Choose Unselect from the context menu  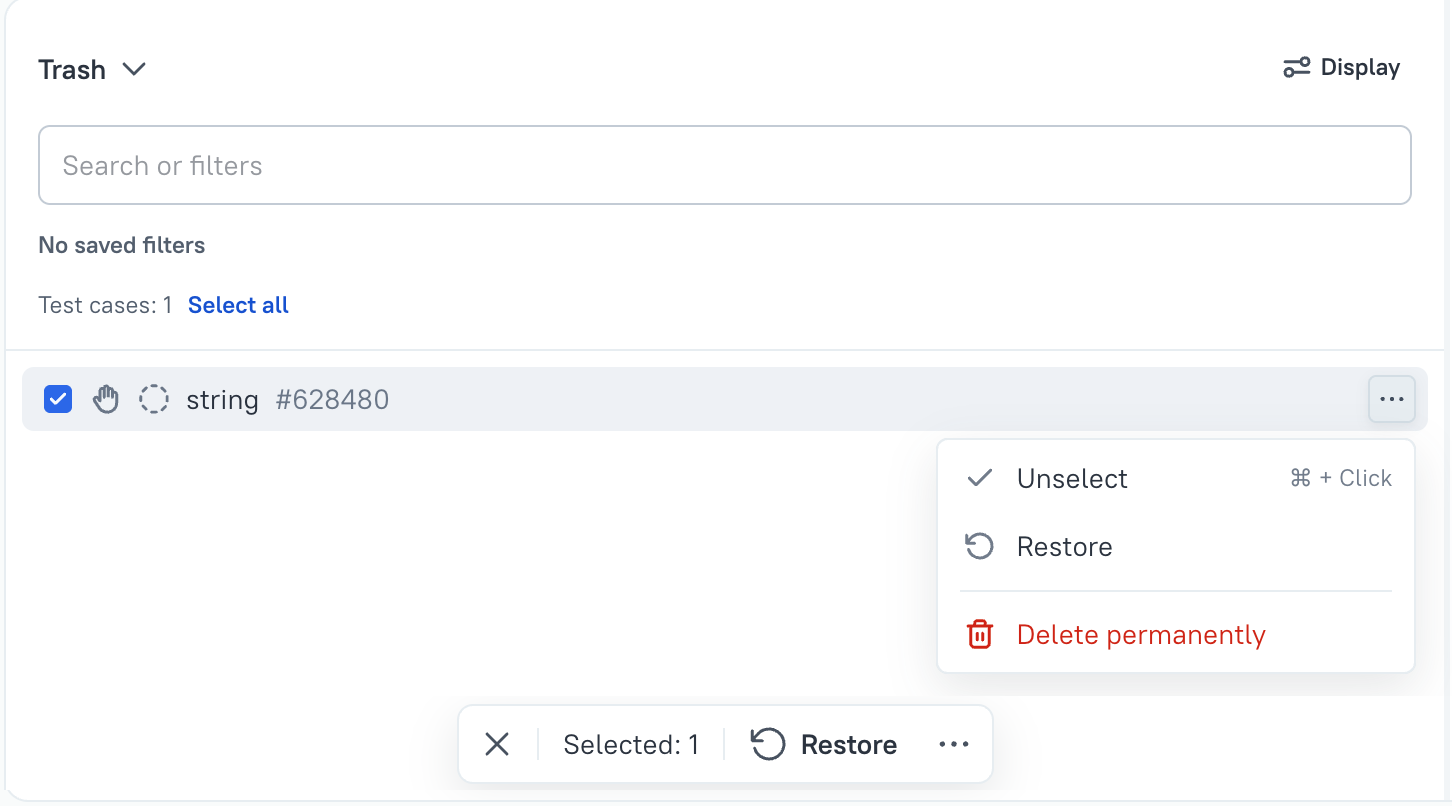[x=1072, y=479]
